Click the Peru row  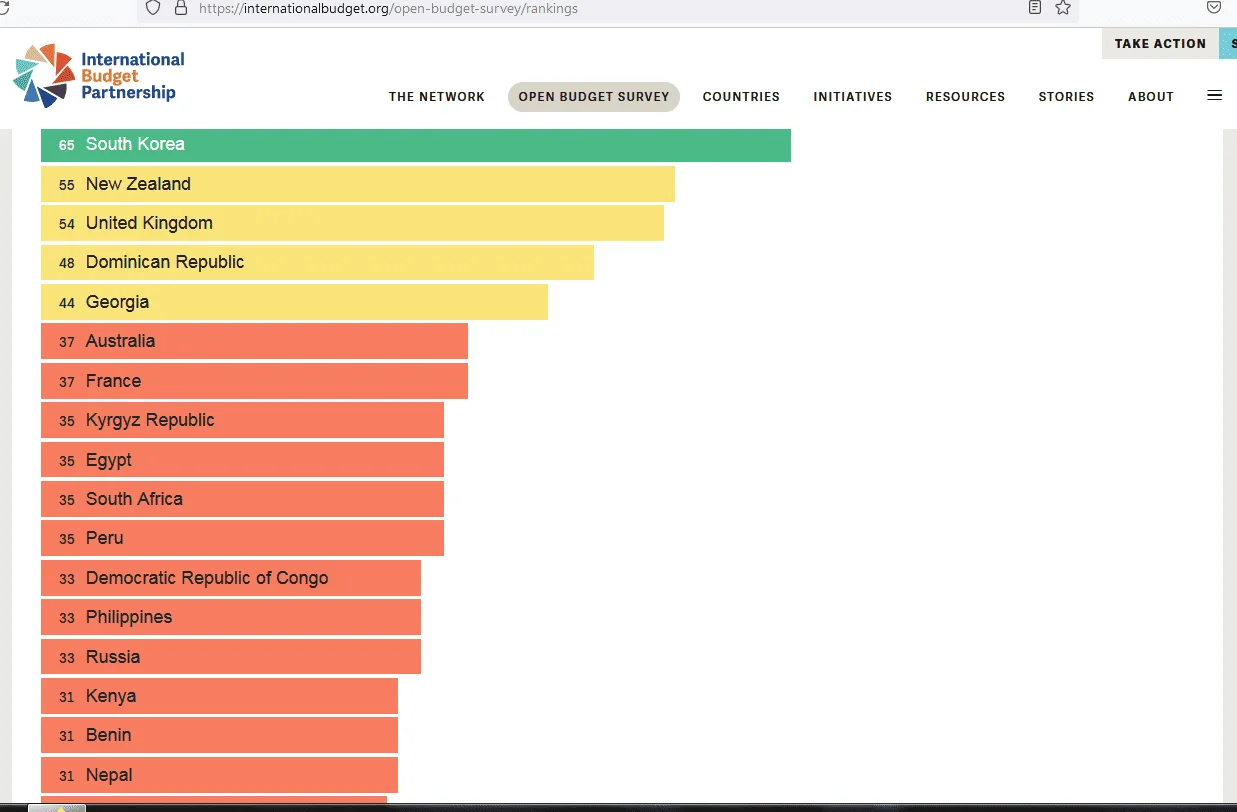pos(242,538)
